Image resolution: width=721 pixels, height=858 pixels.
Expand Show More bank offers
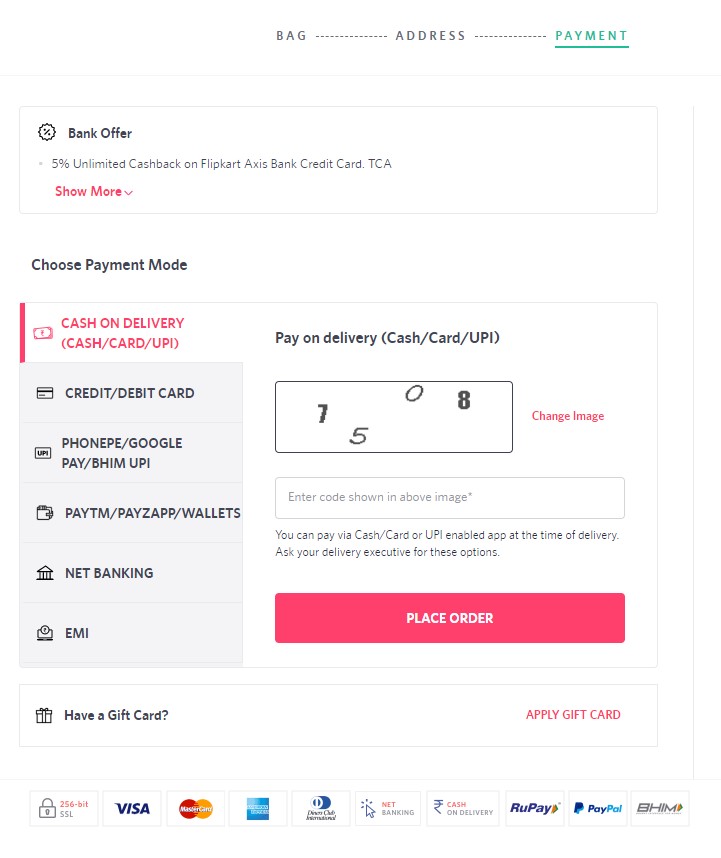(94, 192)
